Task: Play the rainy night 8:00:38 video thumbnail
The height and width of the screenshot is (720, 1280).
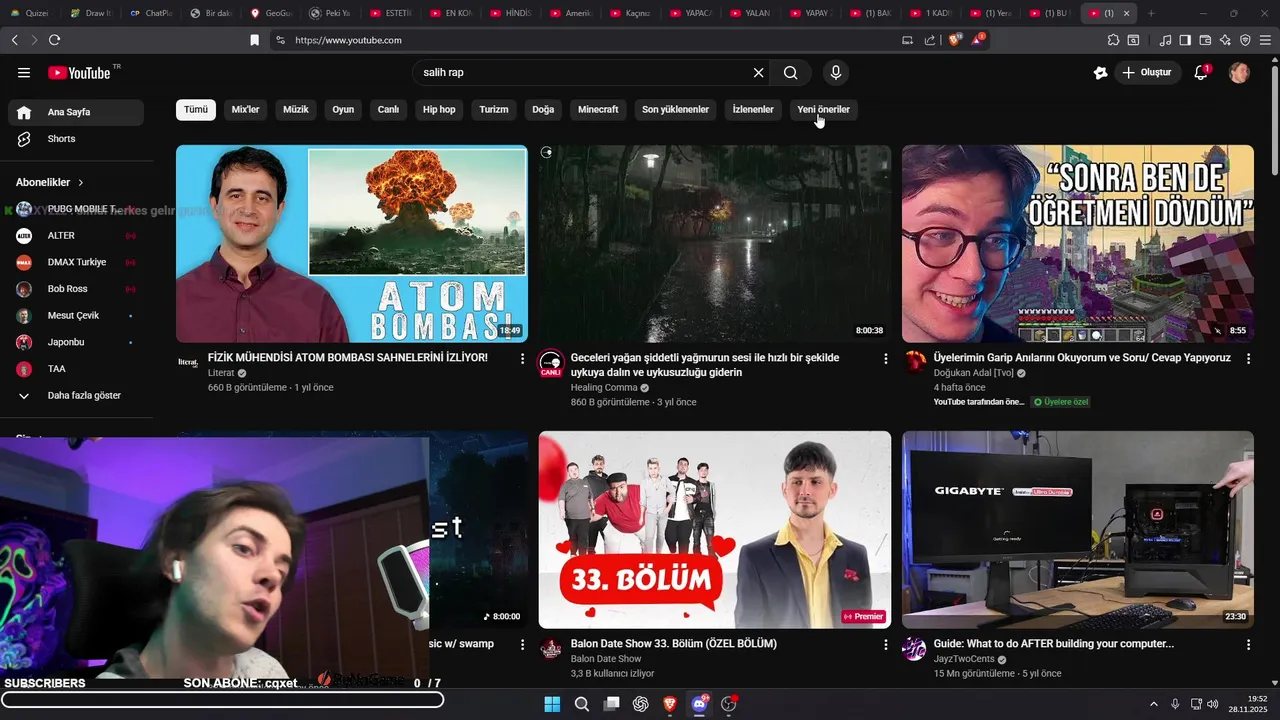Action: coord(715,244)
